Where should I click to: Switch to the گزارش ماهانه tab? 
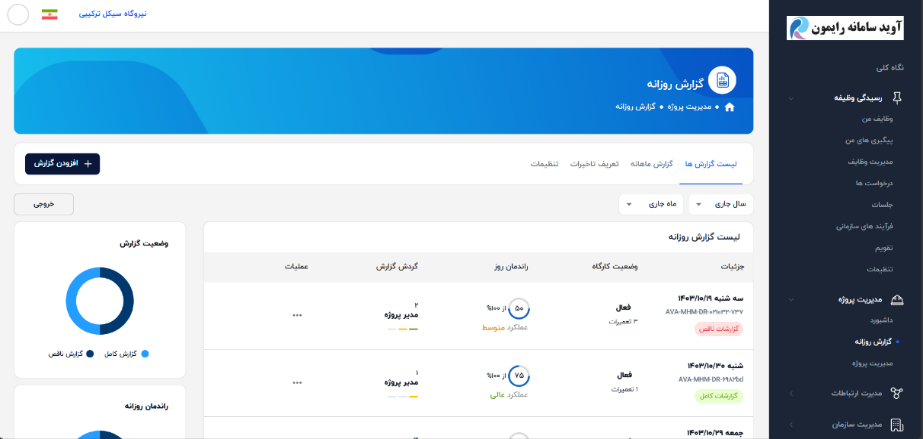[x=651, y=164]
